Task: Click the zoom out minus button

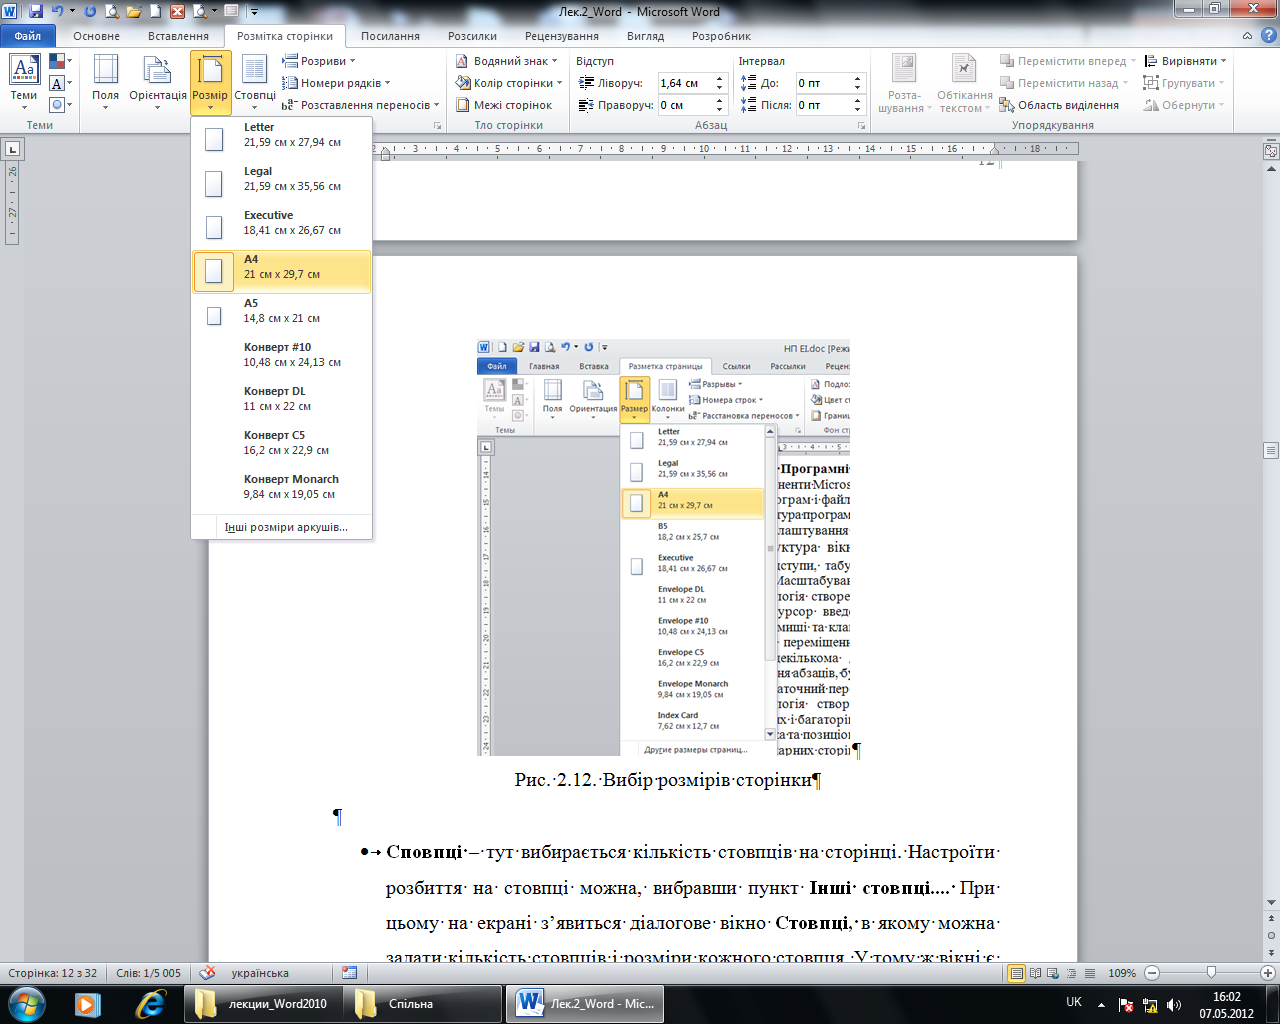Action: pyautogui.click(x=1152, y=973)
